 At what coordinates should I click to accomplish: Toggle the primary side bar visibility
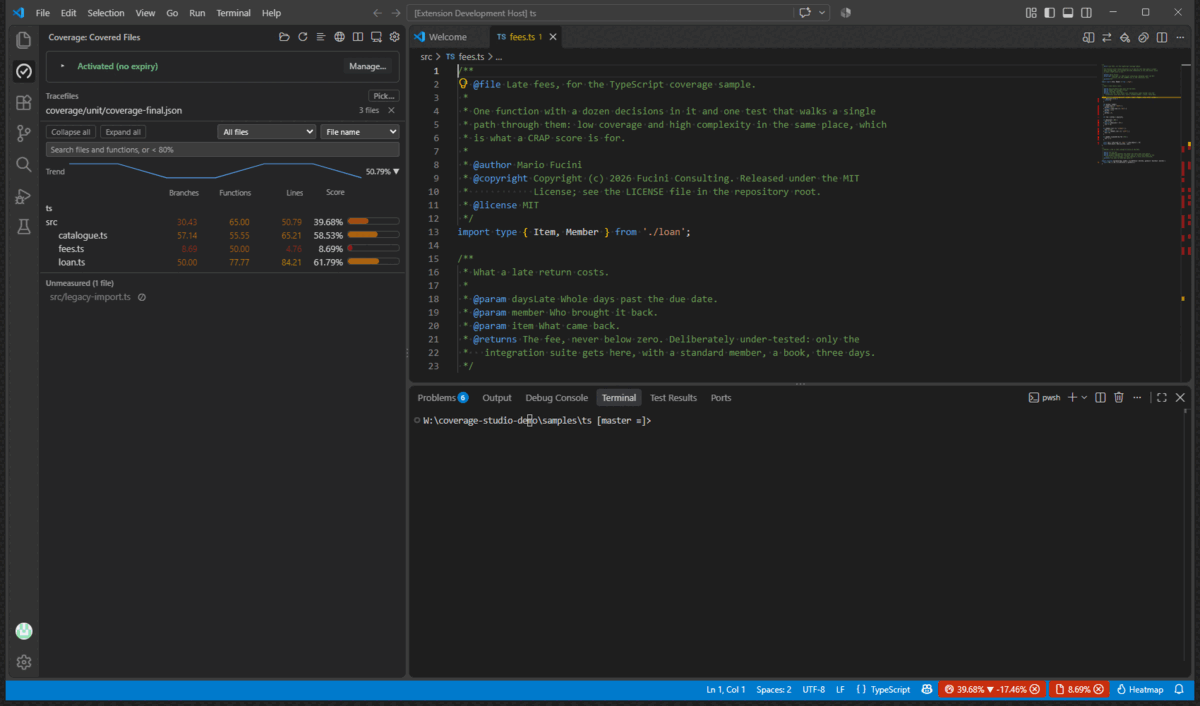[x=1050, y=13]
